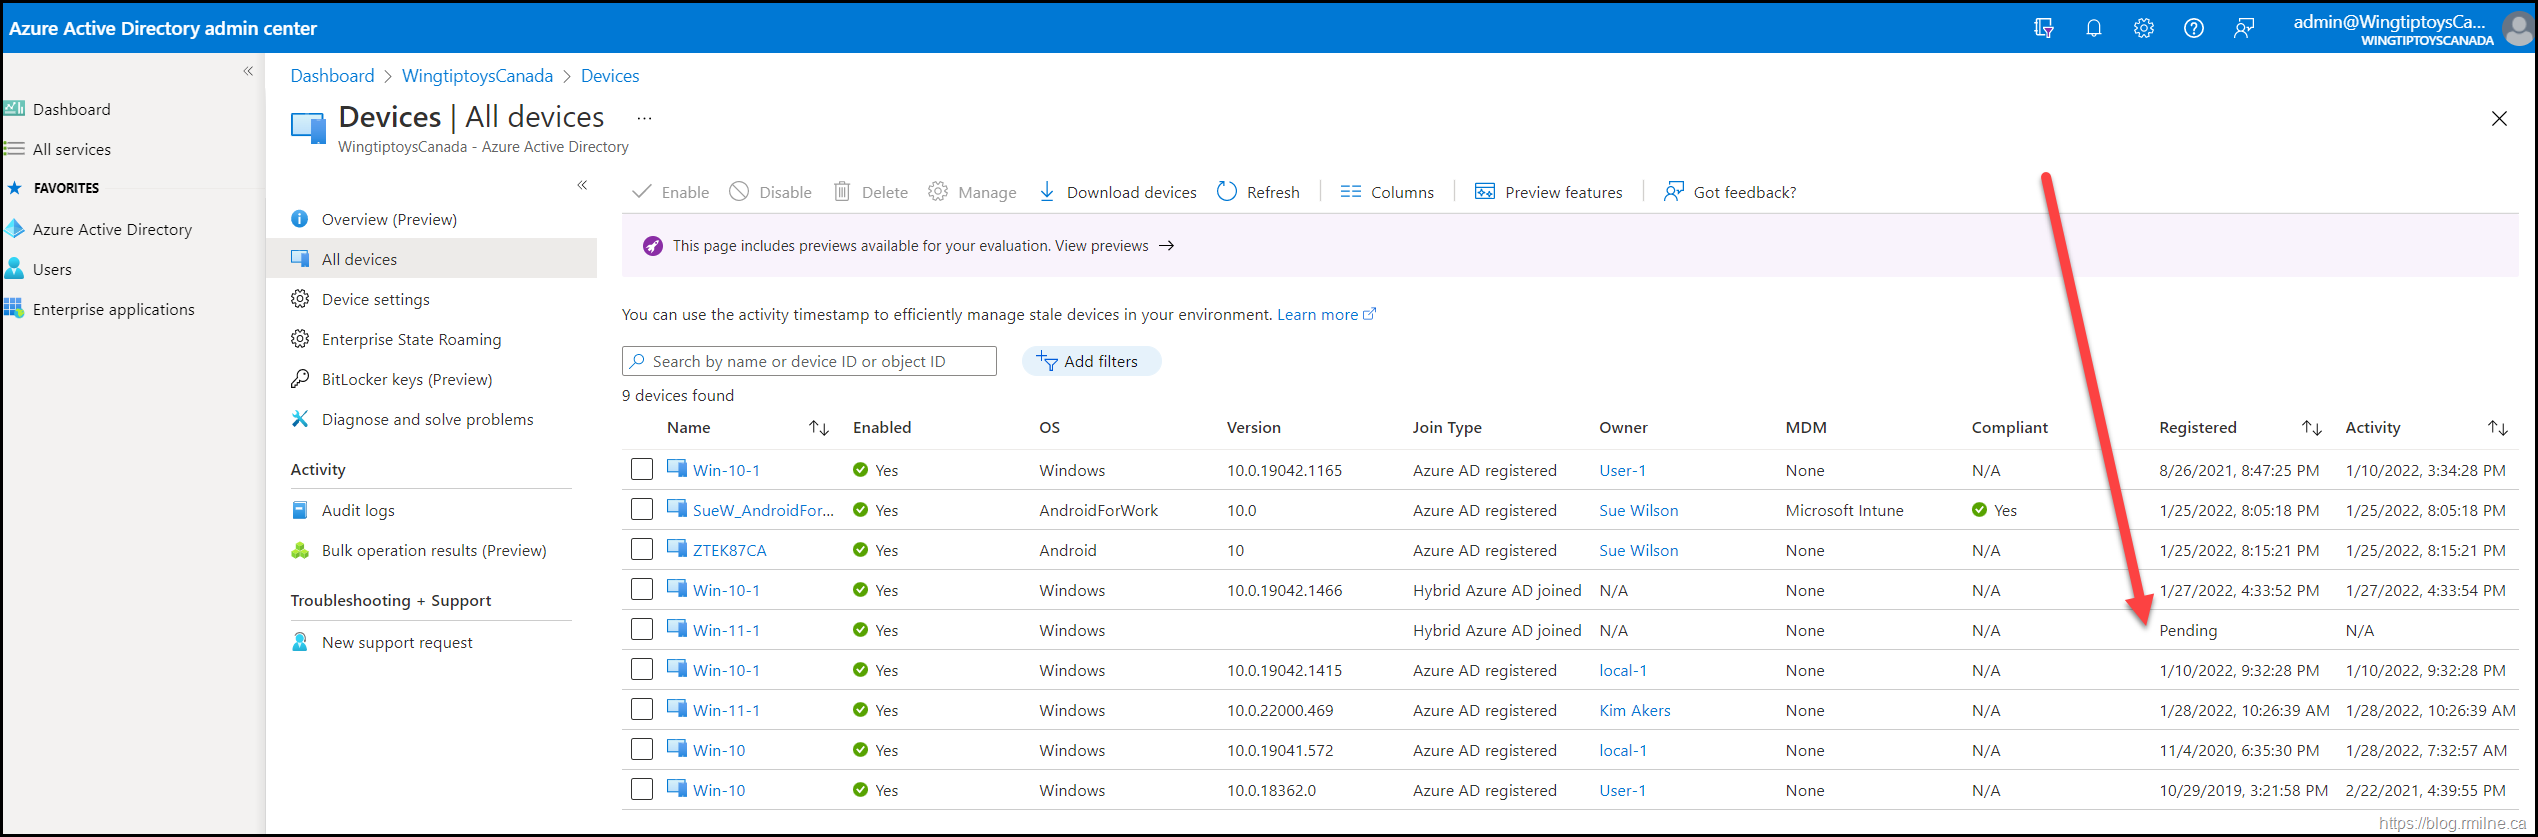Open Device settings menu item
The image size is (2538, 837).
[375, 300]
